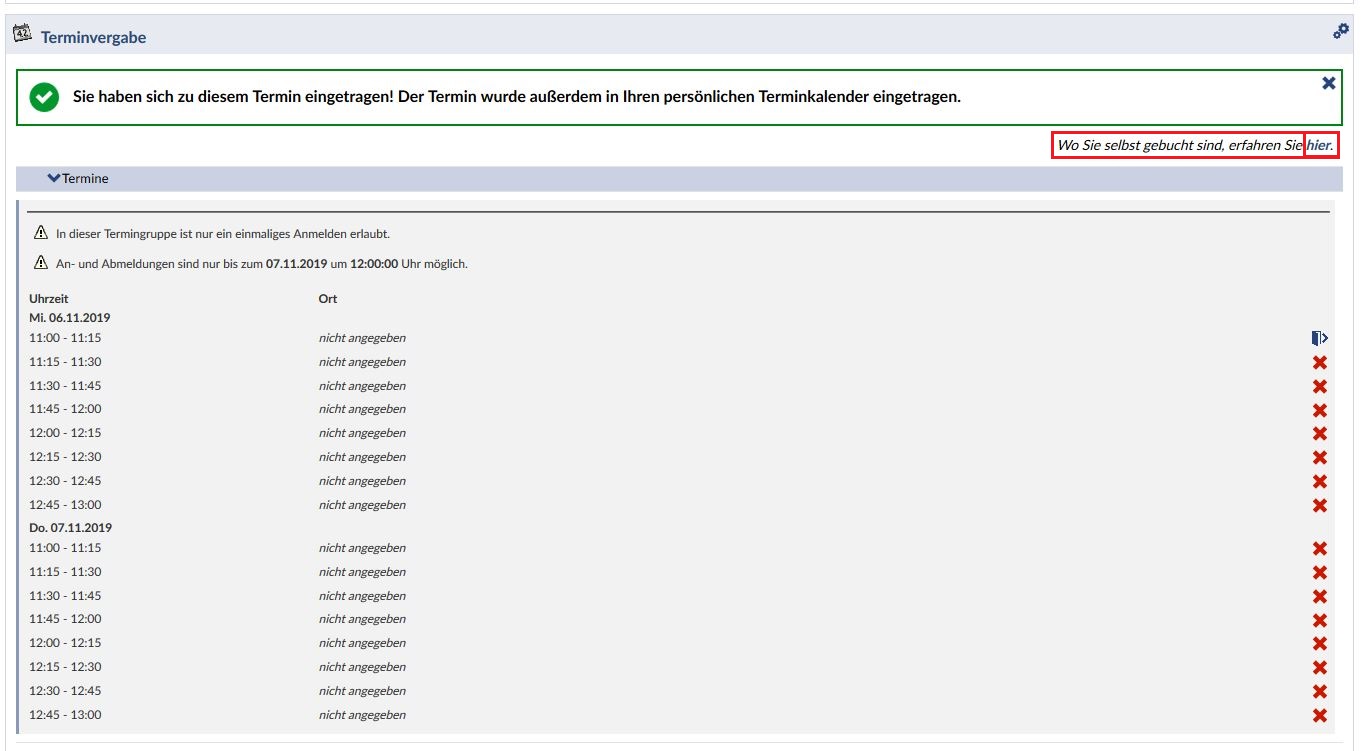
Task: Click red X for Thursday 11:30 - 11:45
Action: [1319, 597]
